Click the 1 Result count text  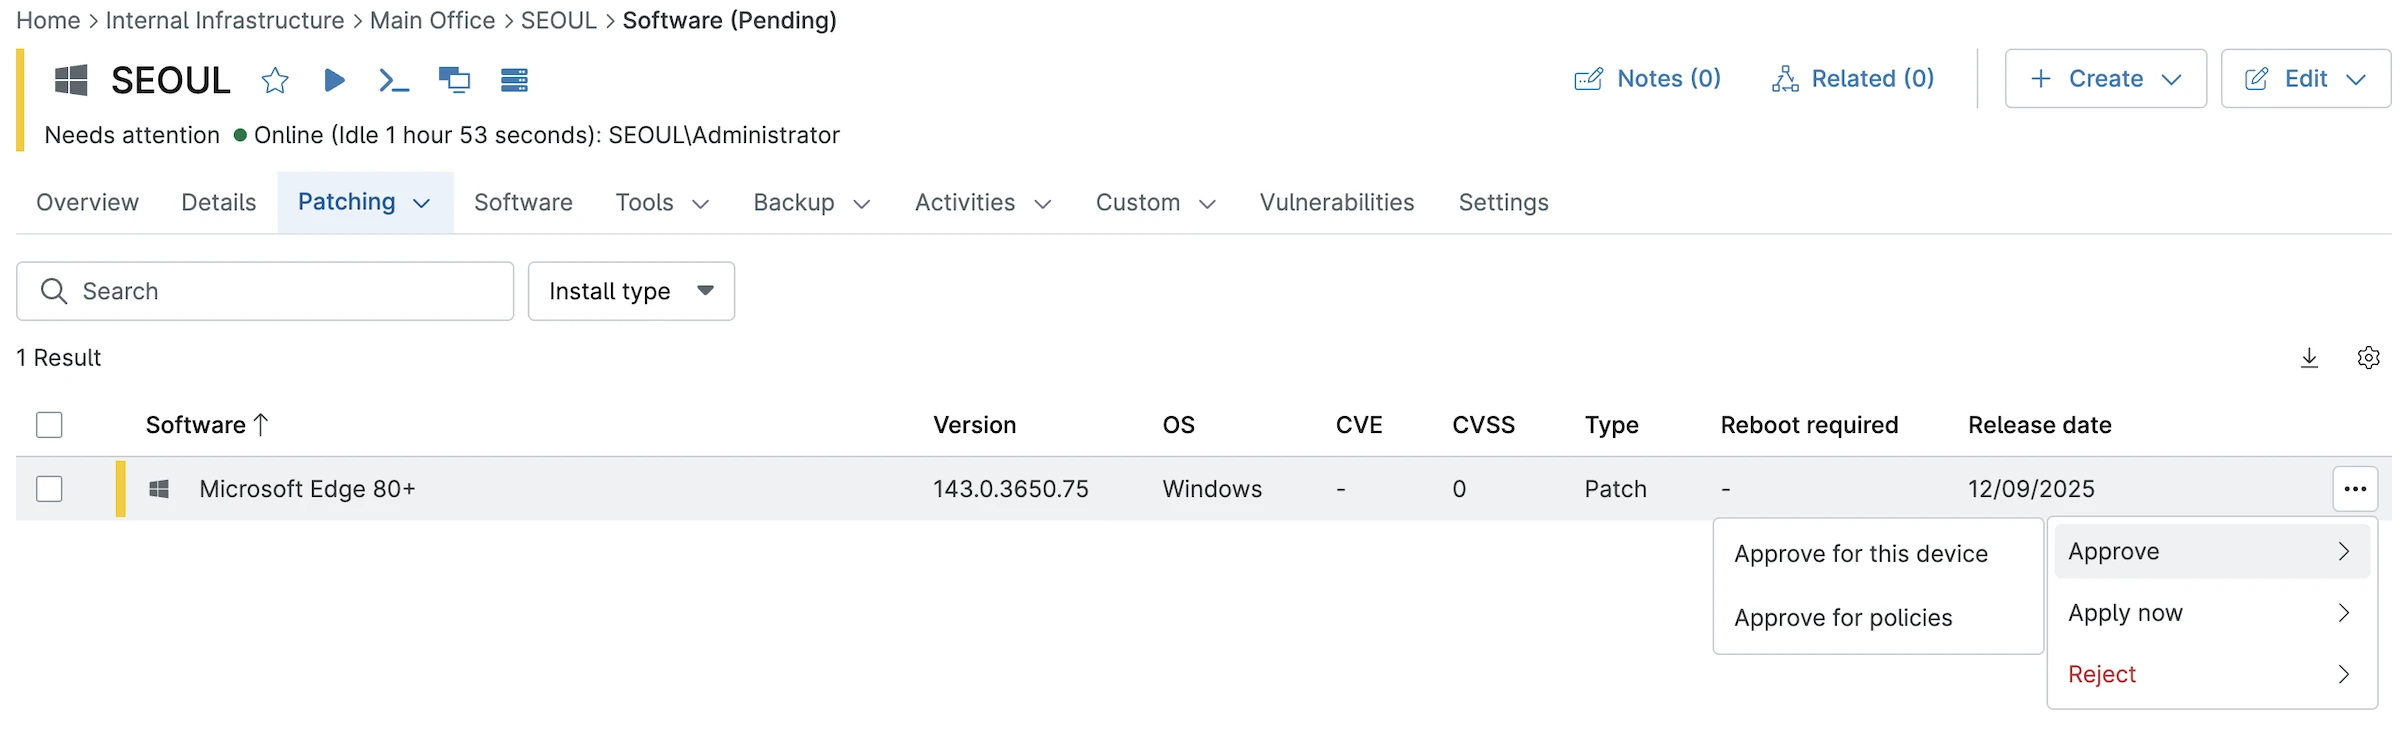click(59, 358)
